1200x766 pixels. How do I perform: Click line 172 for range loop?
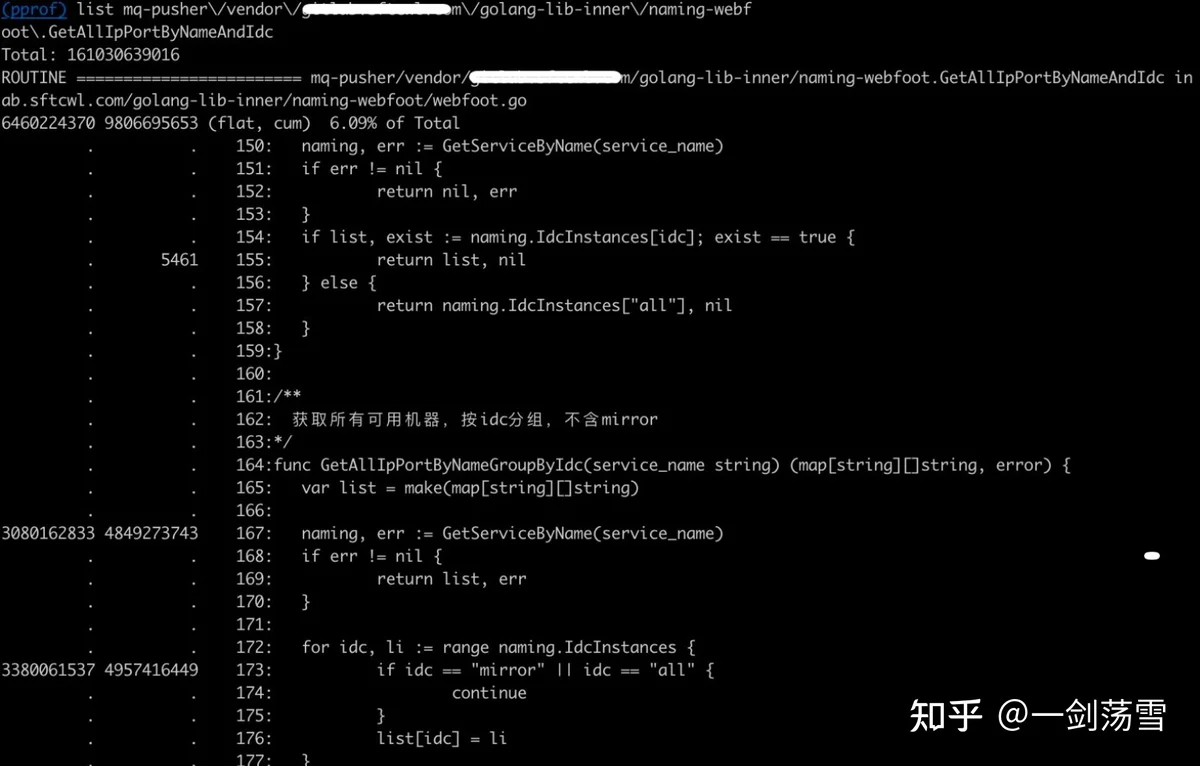coord(489,647)
